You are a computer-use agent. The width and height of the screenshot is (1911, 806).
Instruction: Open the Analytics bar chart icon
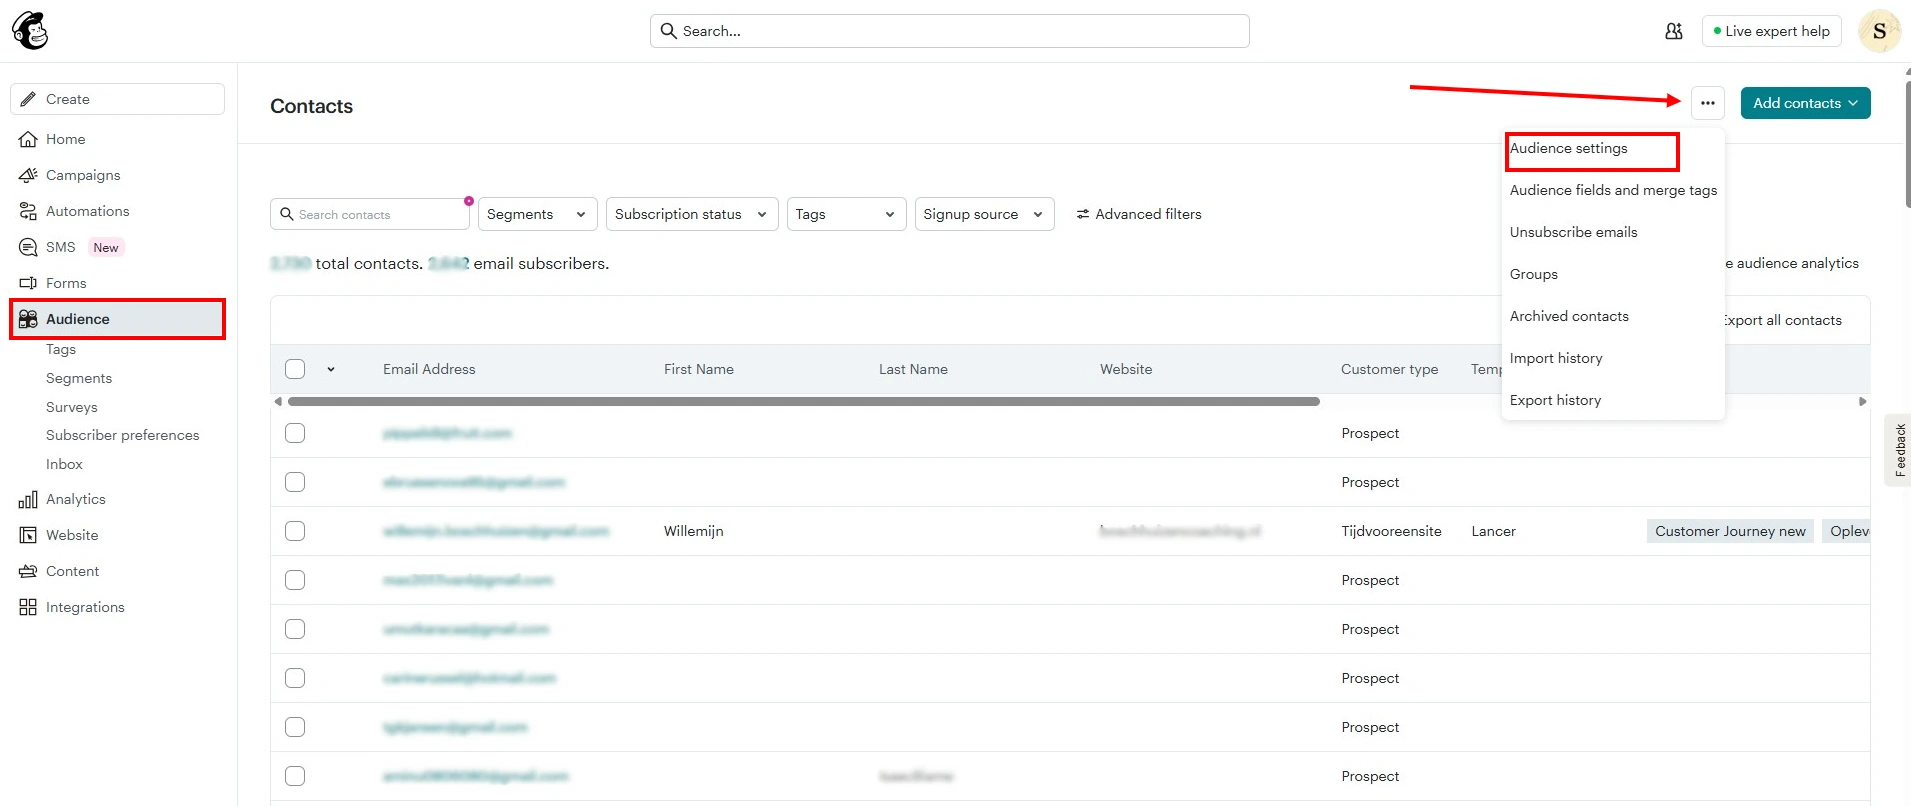[x=28, y=499]
